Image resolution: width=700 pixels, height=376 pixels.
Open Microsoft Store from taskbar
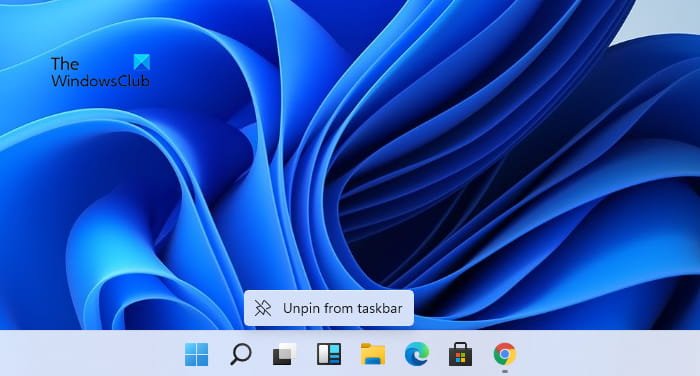click(x=461, y=354)
